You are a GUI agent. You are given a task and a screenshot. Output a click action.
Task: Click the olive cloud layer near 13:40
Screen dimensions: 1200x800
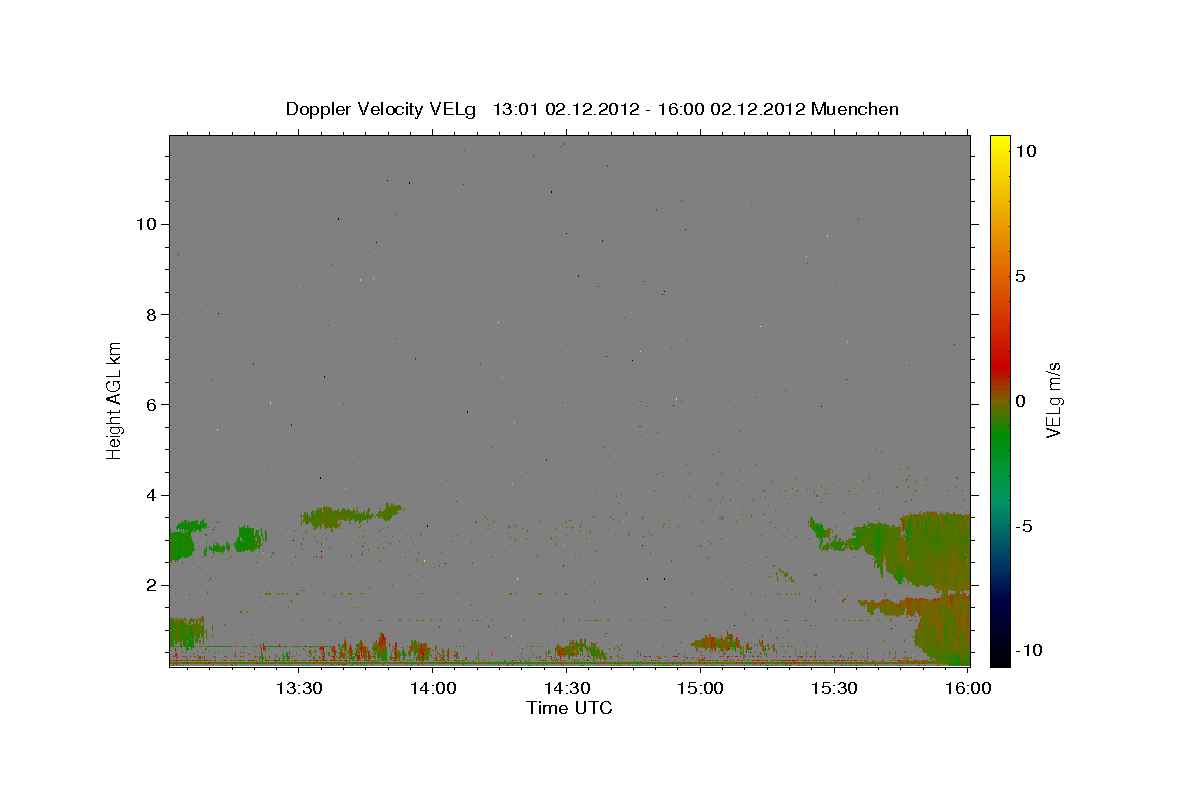pyautogui.click(x=350, y=516)
